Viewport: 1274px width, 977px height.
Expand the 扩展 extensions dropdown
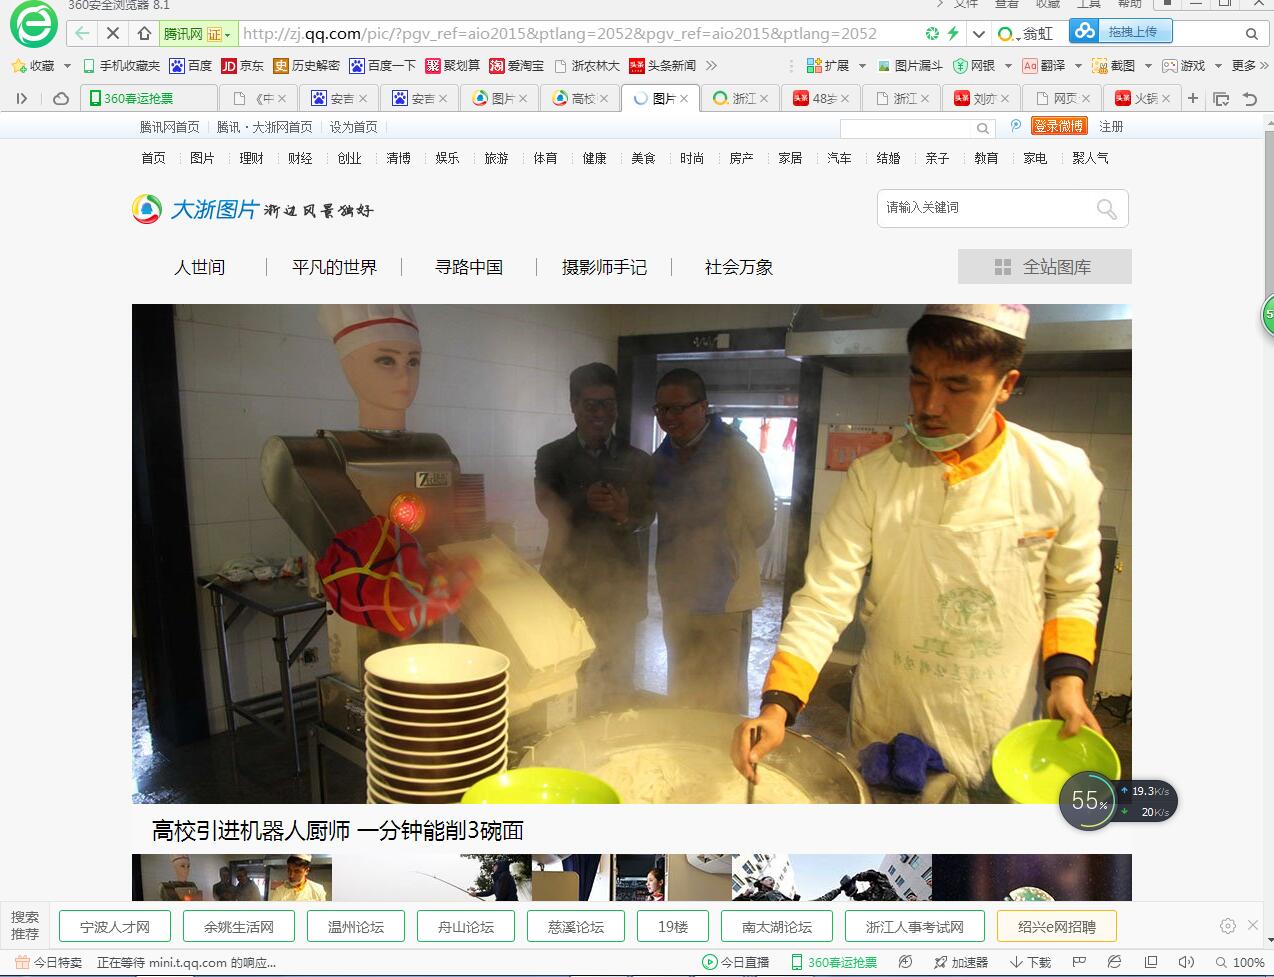[x=862, y=66]
